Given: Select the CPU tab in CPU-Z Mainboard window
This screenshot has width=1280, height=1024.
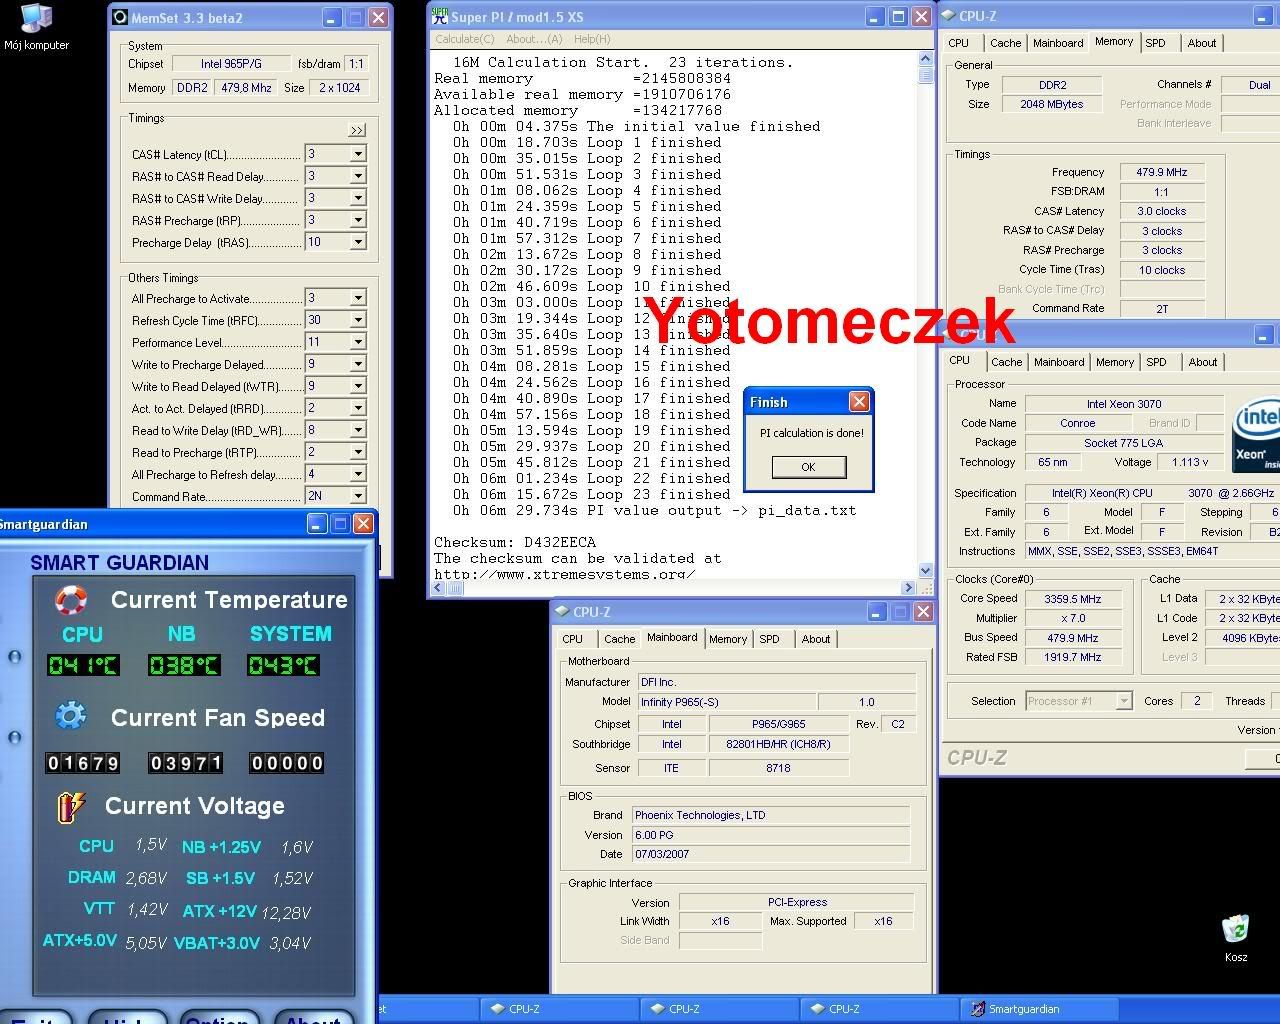Looking at the screenshot, I should click(x=573, y=639).
